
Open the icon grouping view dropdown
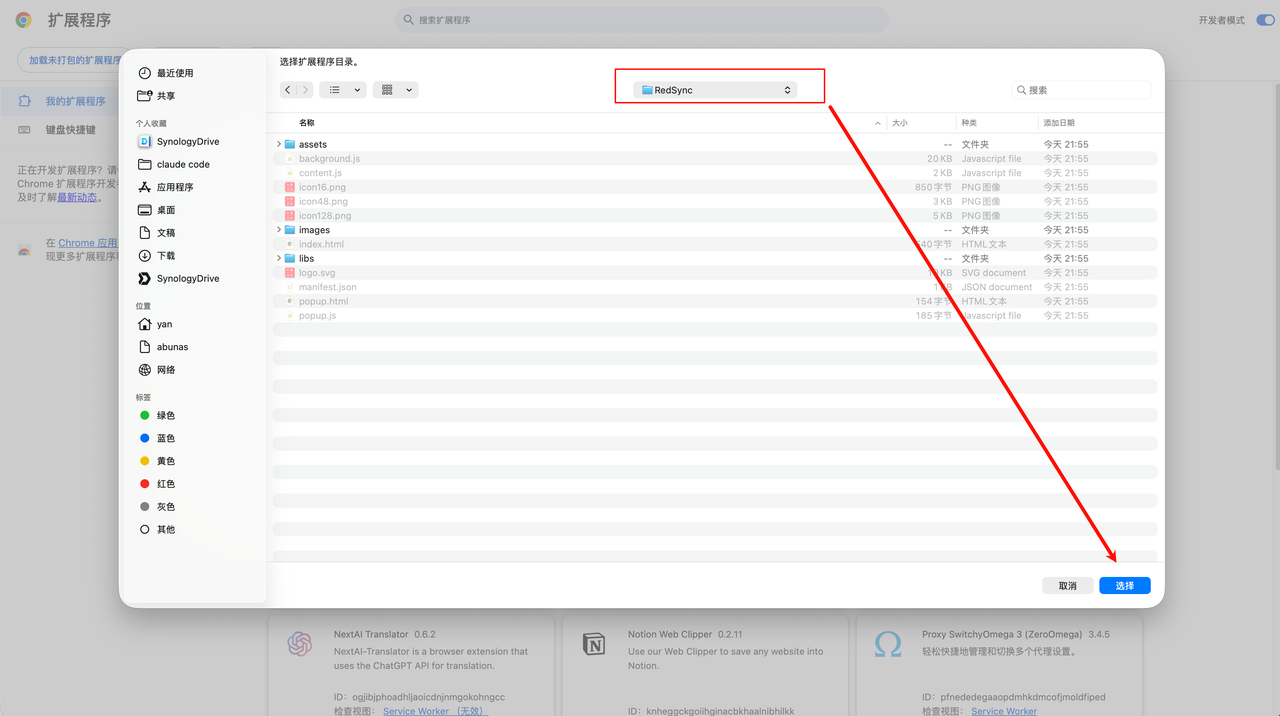click(x=395, y=90)
